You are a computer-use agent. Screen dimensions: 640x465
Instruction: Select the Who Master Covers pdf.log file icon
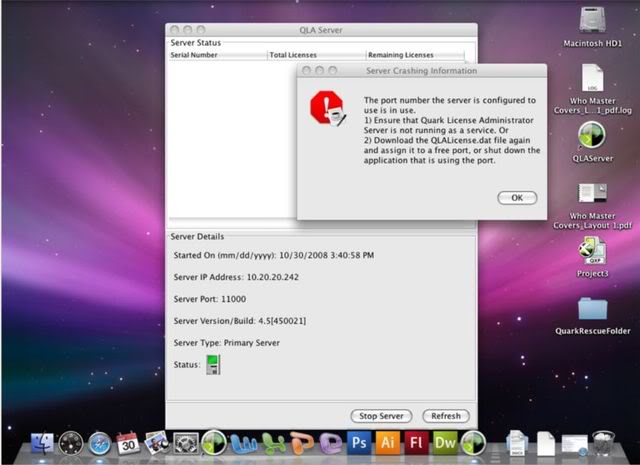[592, 78]
